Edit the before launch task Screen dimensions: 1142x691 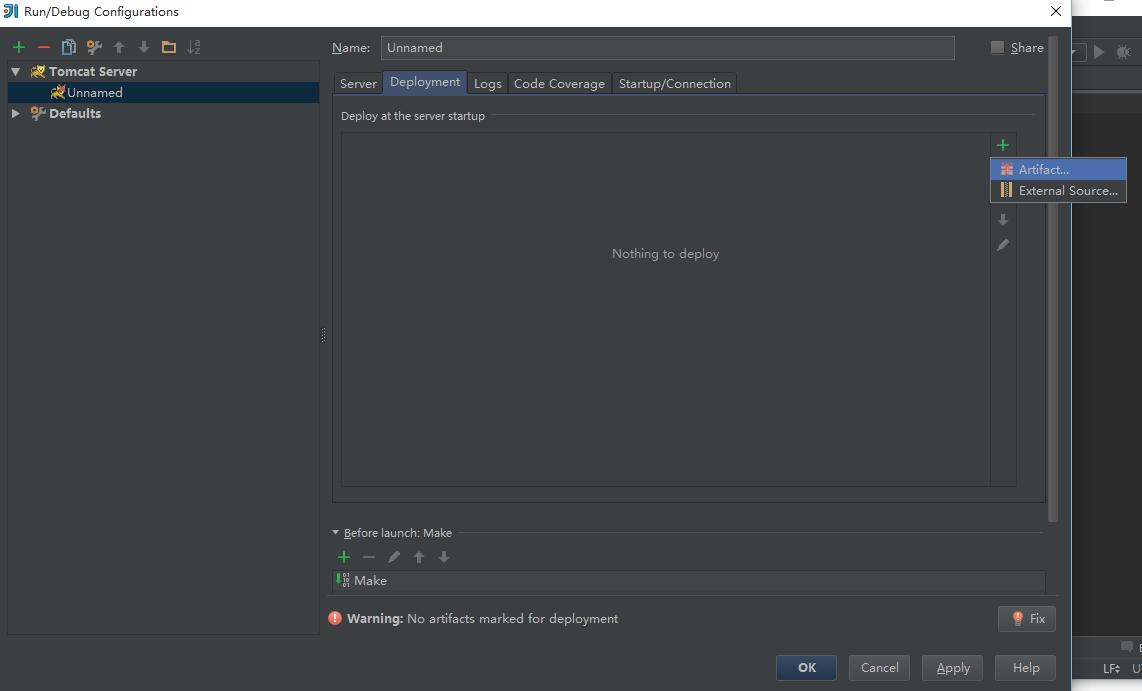pos(394,557)
